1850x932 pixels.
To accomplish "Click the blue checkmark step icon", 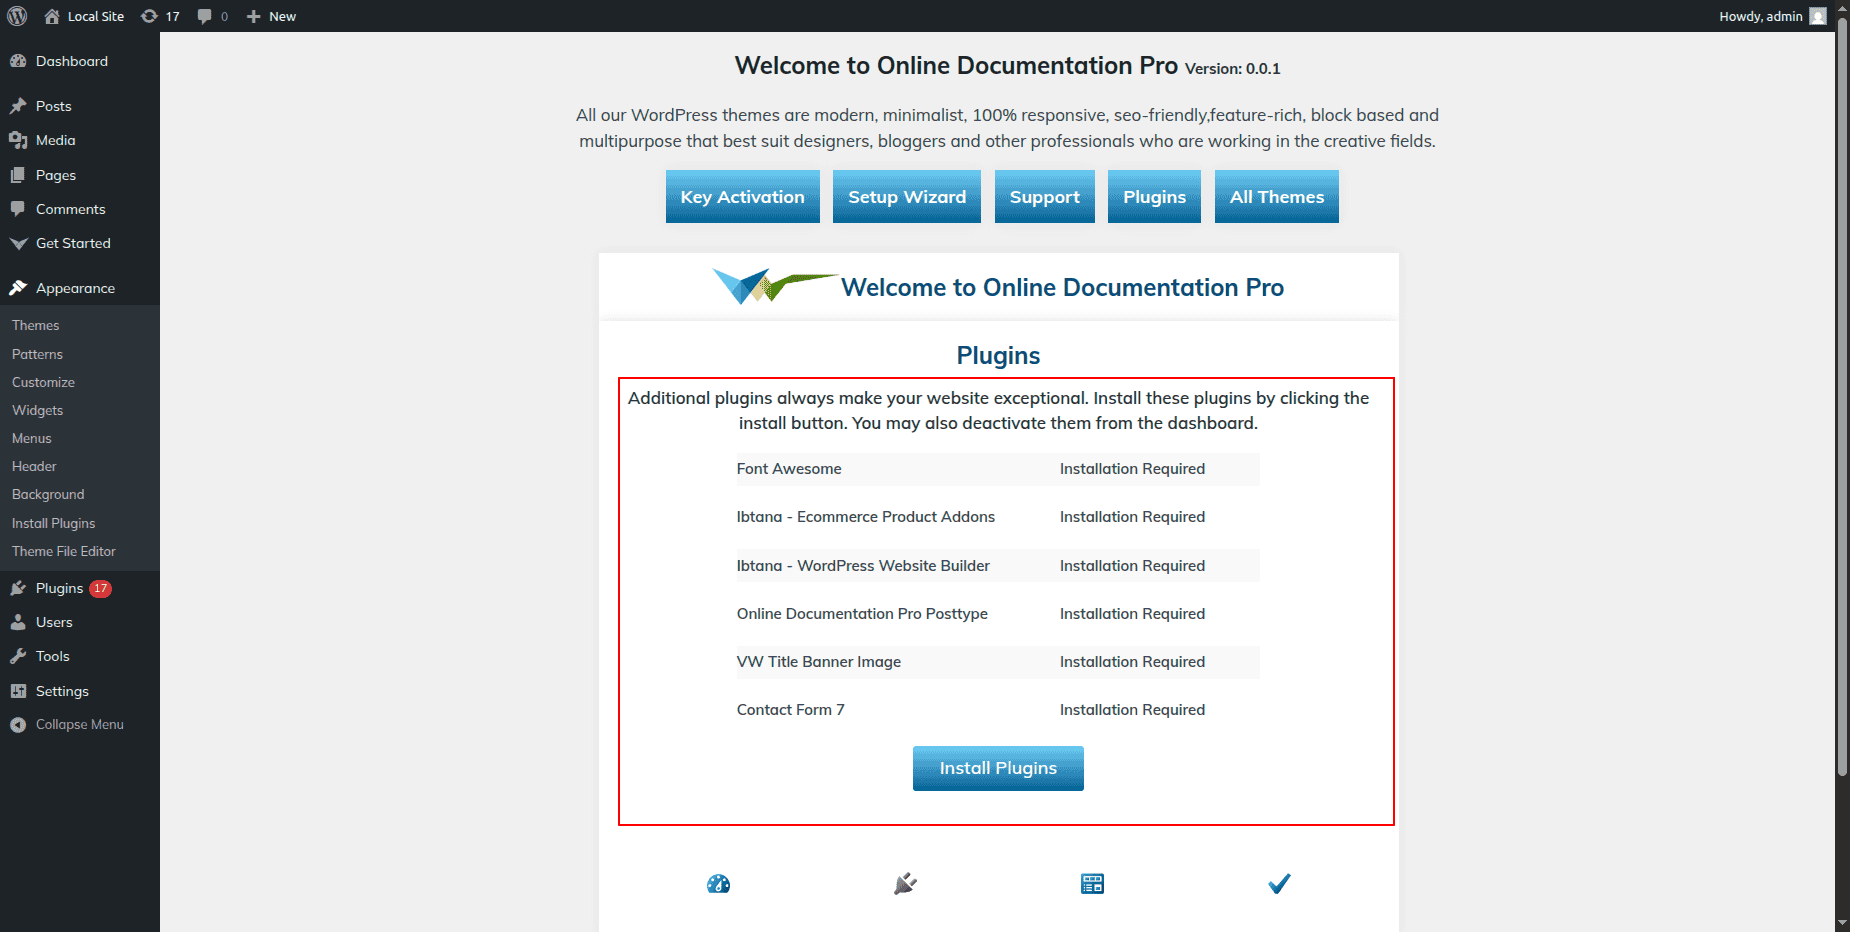I will pos(1279,884).
